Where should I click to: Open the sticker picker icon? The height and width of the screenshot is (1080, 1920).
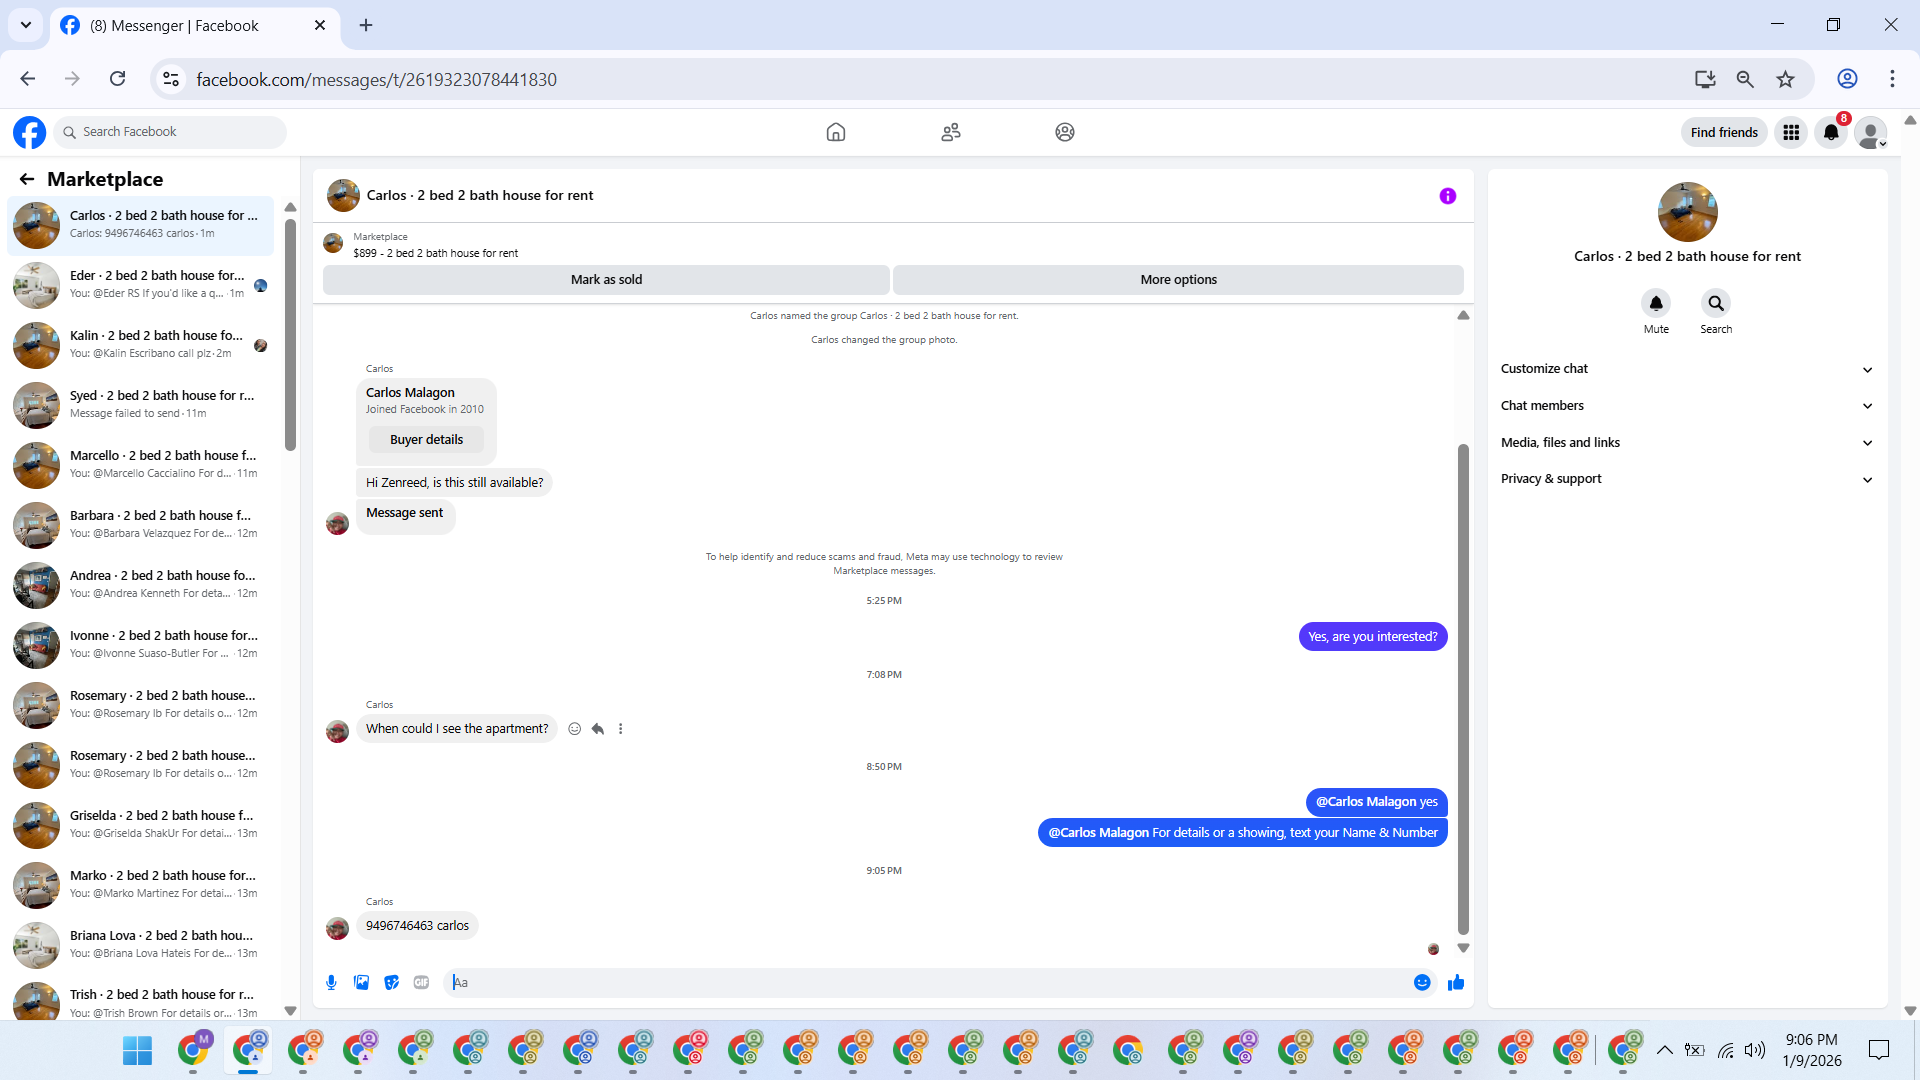[391, 983]
